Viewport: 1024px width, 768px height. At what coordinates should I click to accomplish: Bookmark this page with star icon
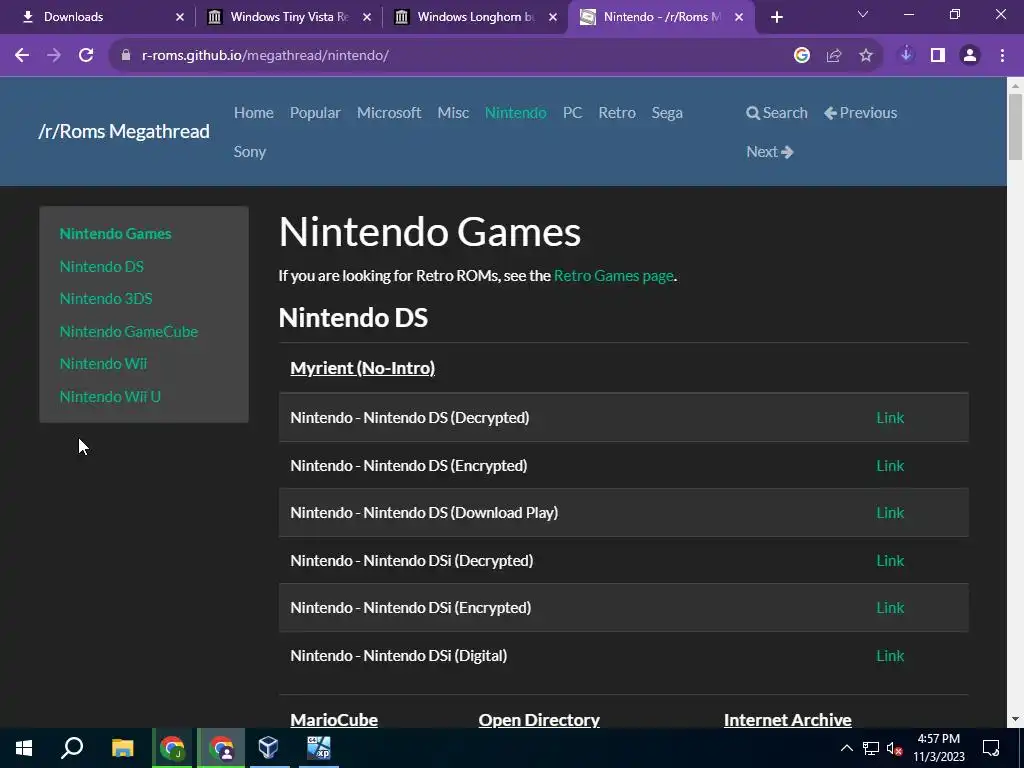(x=866, y=56)
